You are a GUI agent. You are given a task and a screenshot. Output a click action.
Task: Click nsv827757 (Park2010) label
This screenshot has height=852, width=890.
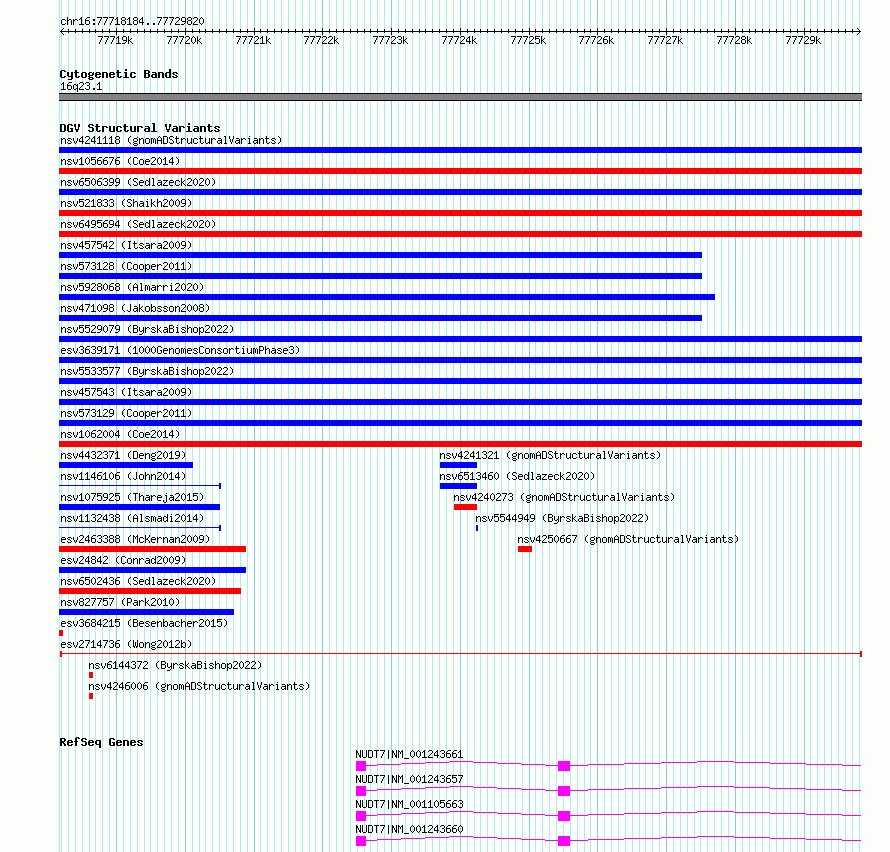point(120,602)
